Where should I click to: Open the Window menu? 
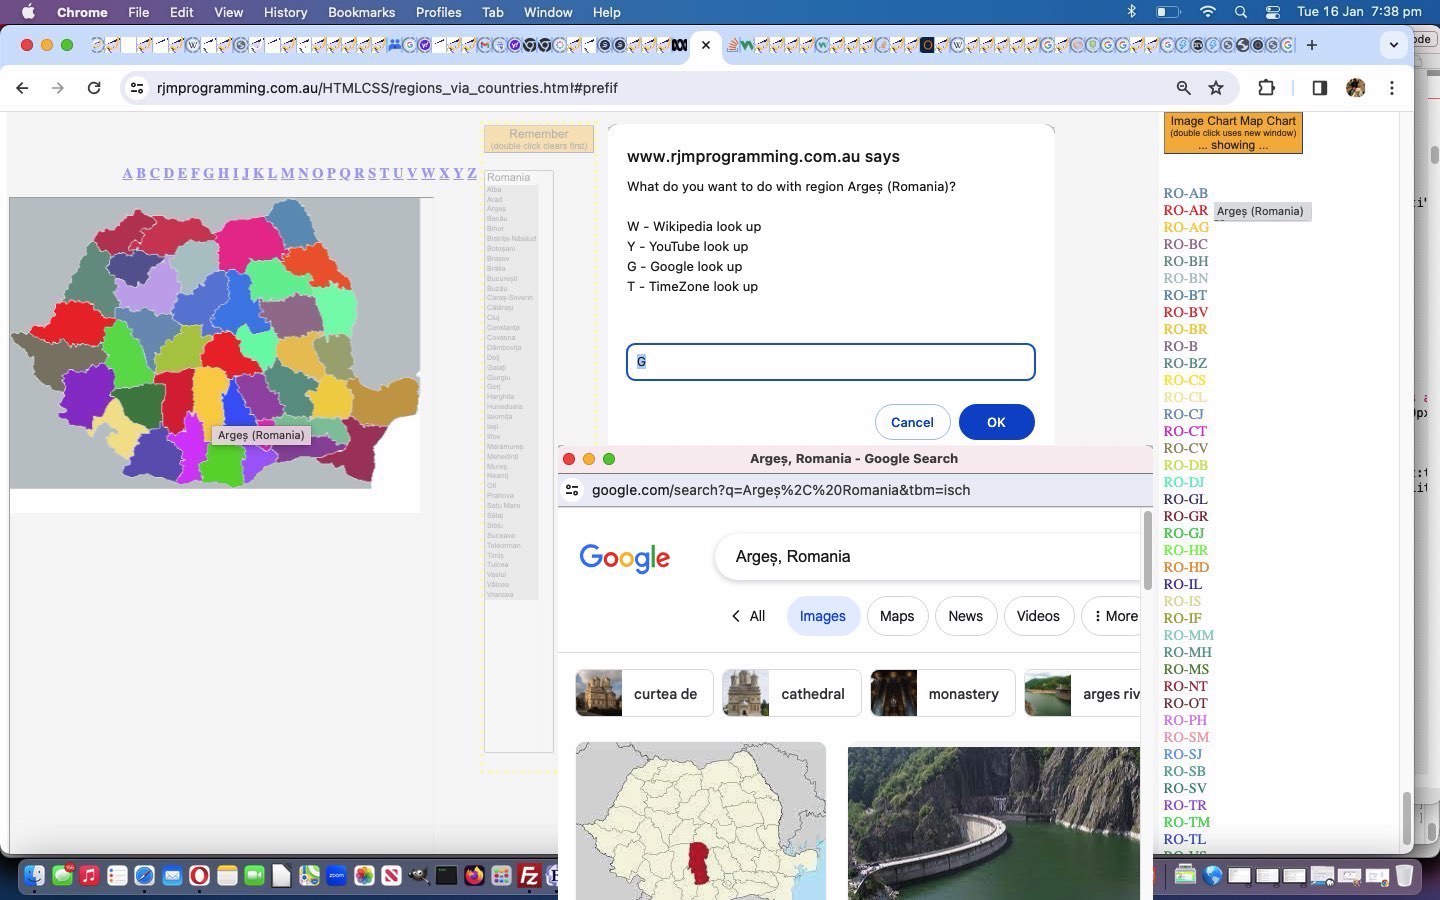click(548, 12)
